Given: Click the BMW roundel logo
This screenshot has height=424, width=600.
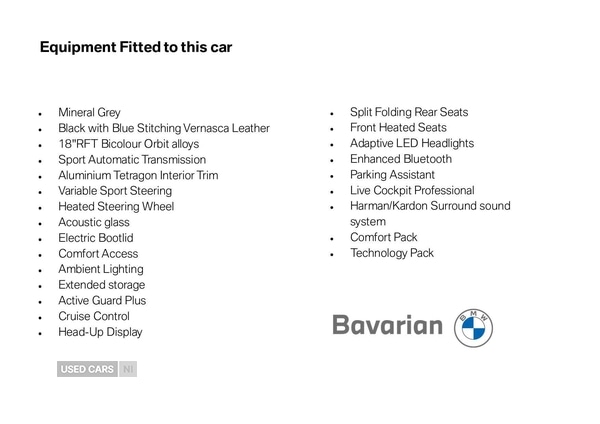Looking at the screenshot, I should pyautogui.click(x=474, y=327).
